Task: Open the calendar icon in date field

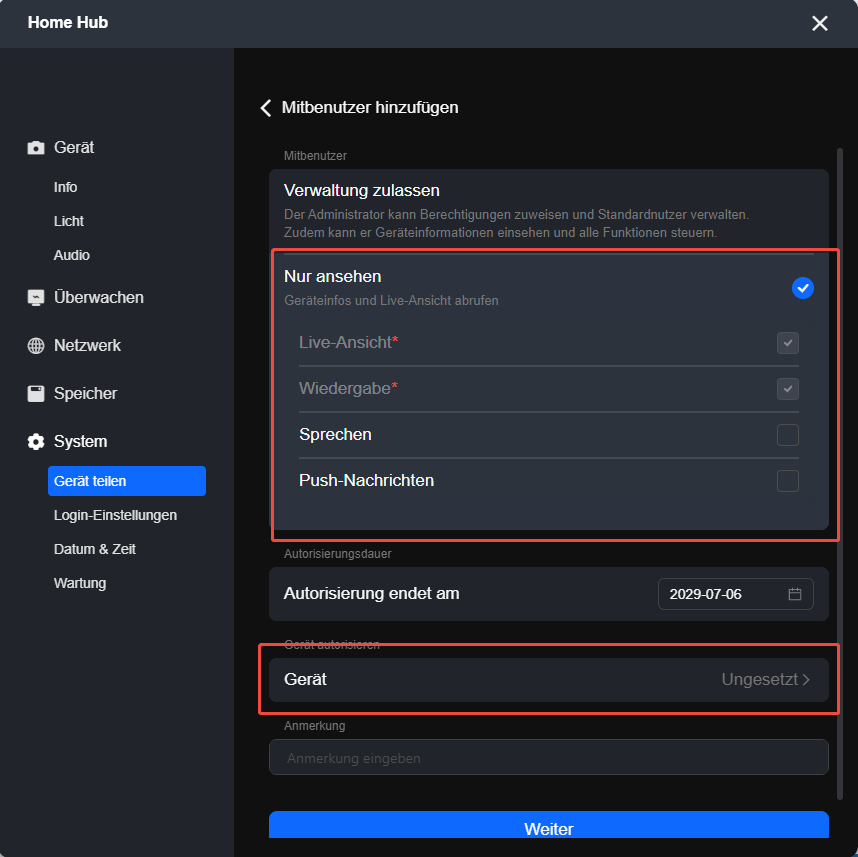Action: pyautogui.click(x=795, y=594)
